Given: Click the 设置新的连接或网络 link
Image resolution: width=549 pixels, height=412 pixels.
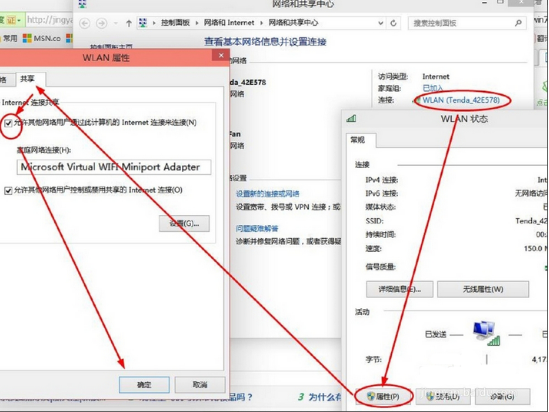Looking at the screenshot, I should pos(267,194).
